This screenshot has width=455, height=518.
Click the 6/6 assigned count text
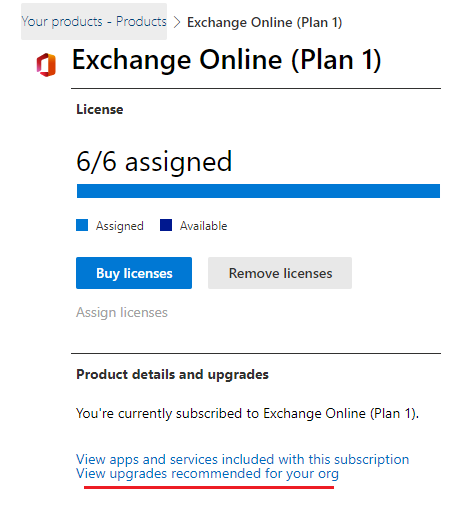[154, 162]
